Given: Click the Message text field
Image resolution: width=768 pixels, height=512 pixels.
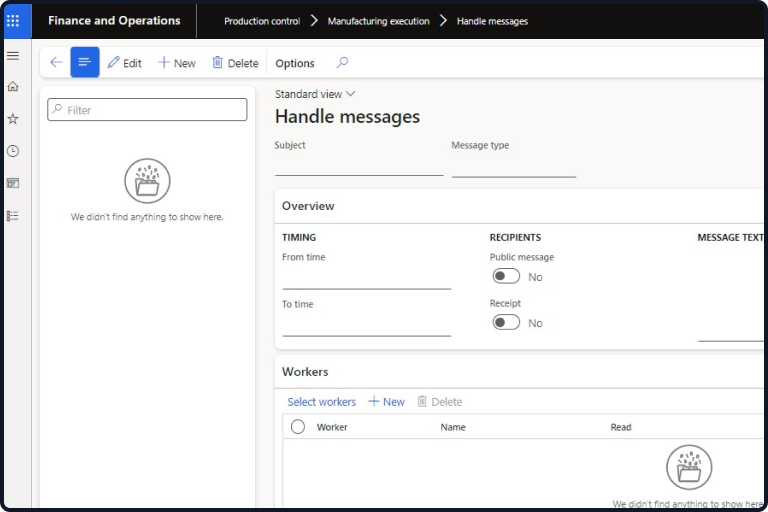Looking at the screenshot, I should click(x=731, y=294).
